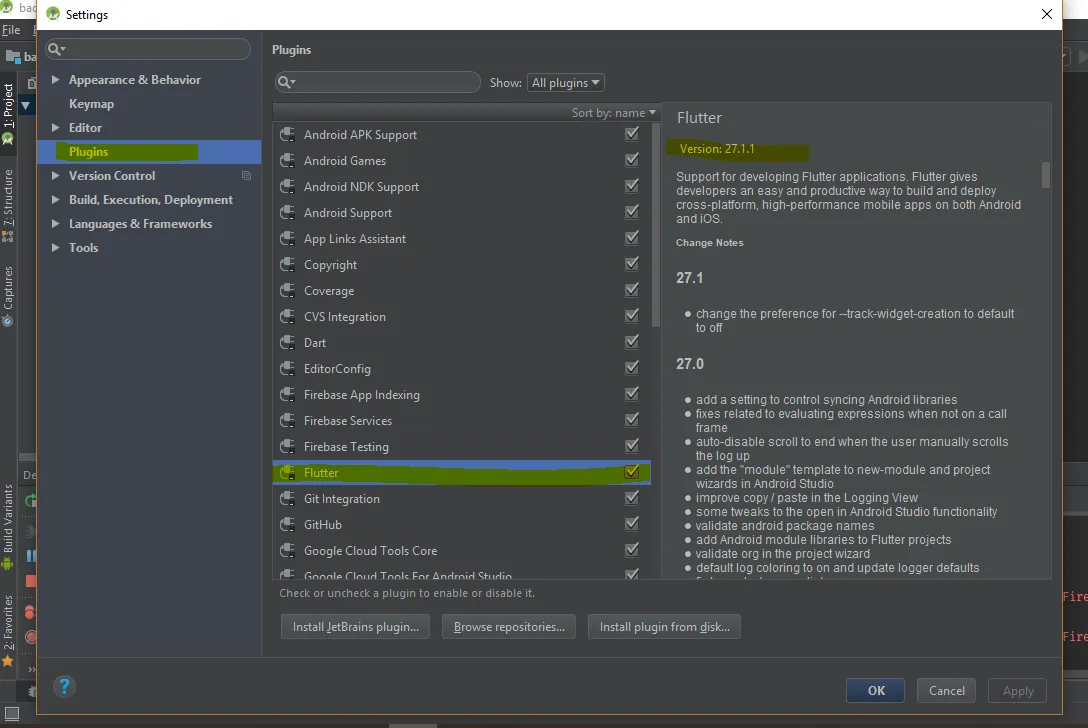This screenshot has width=1088, height=728.
Task: Close the Settings dialog
Action: [x=1046, y=14]
